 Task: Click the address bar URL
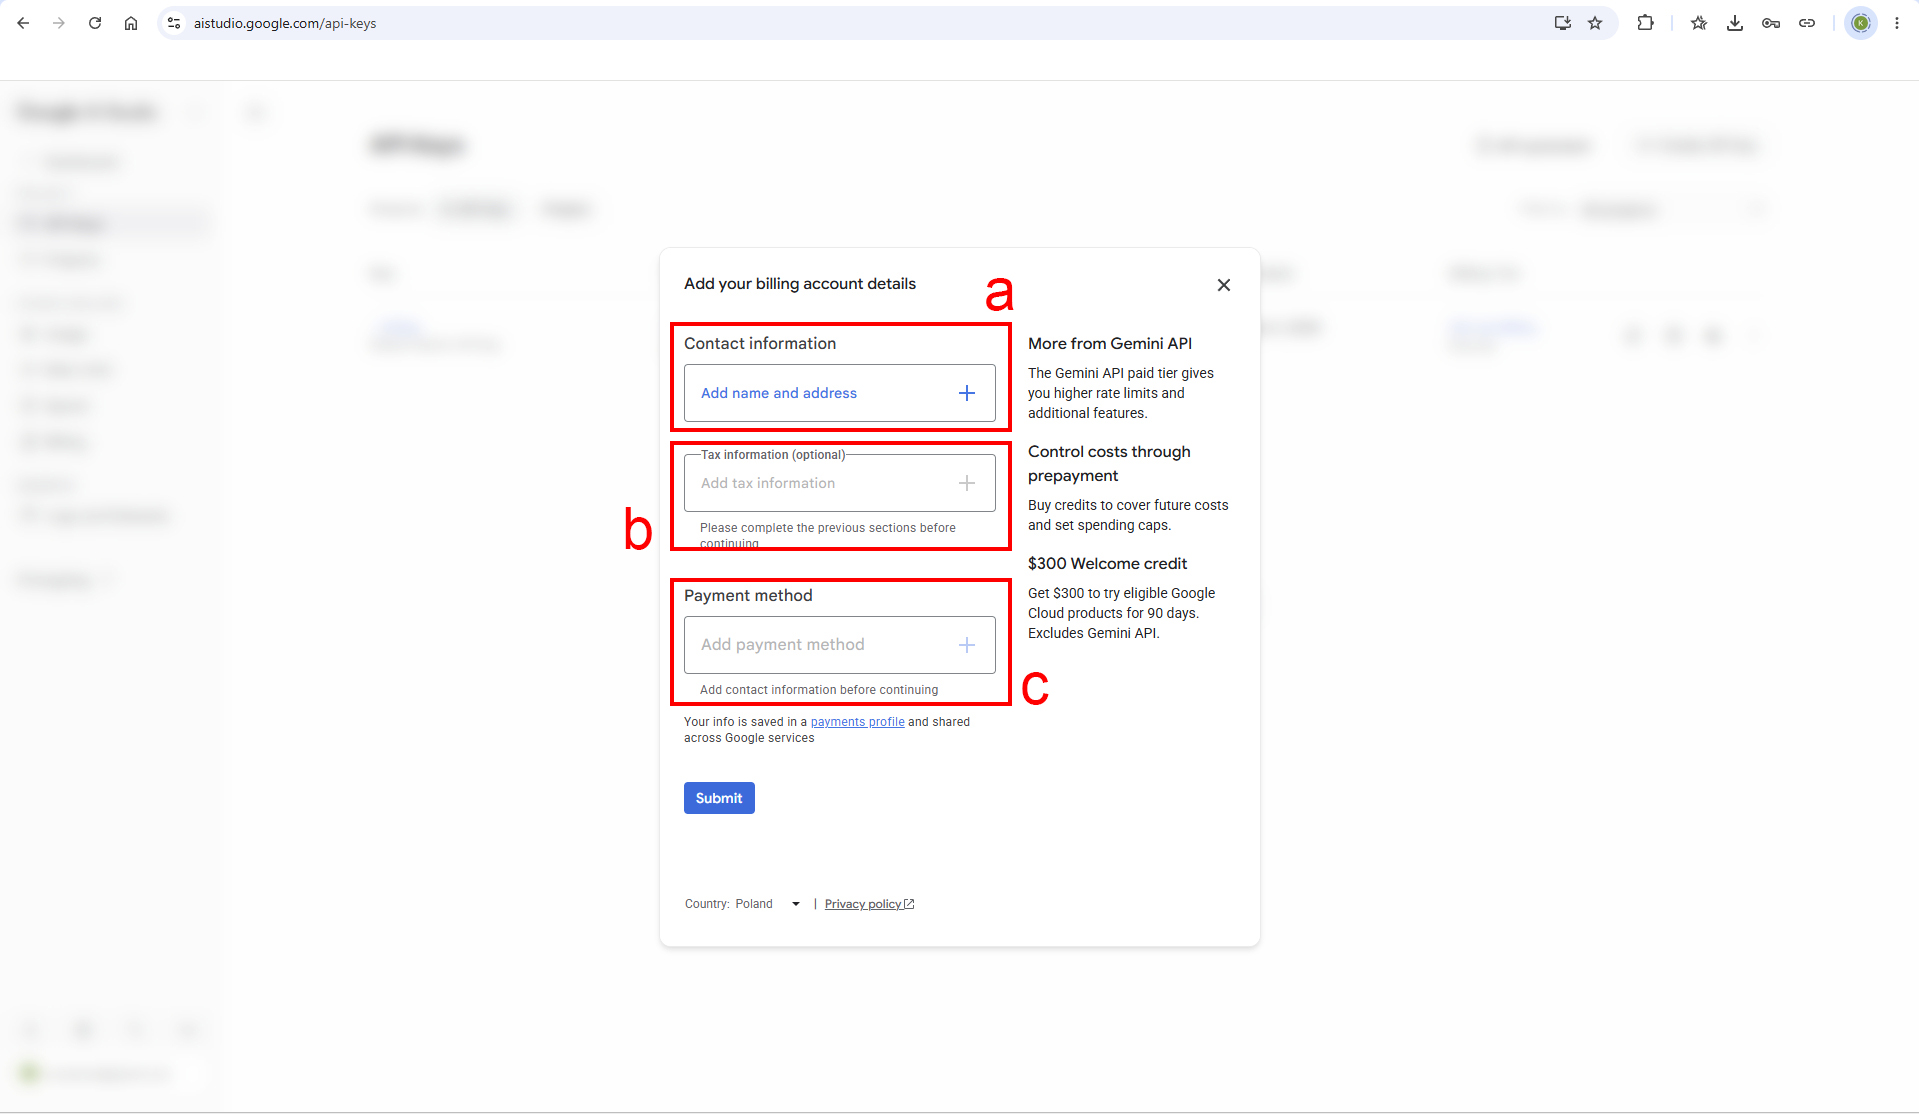pos(285,23)
